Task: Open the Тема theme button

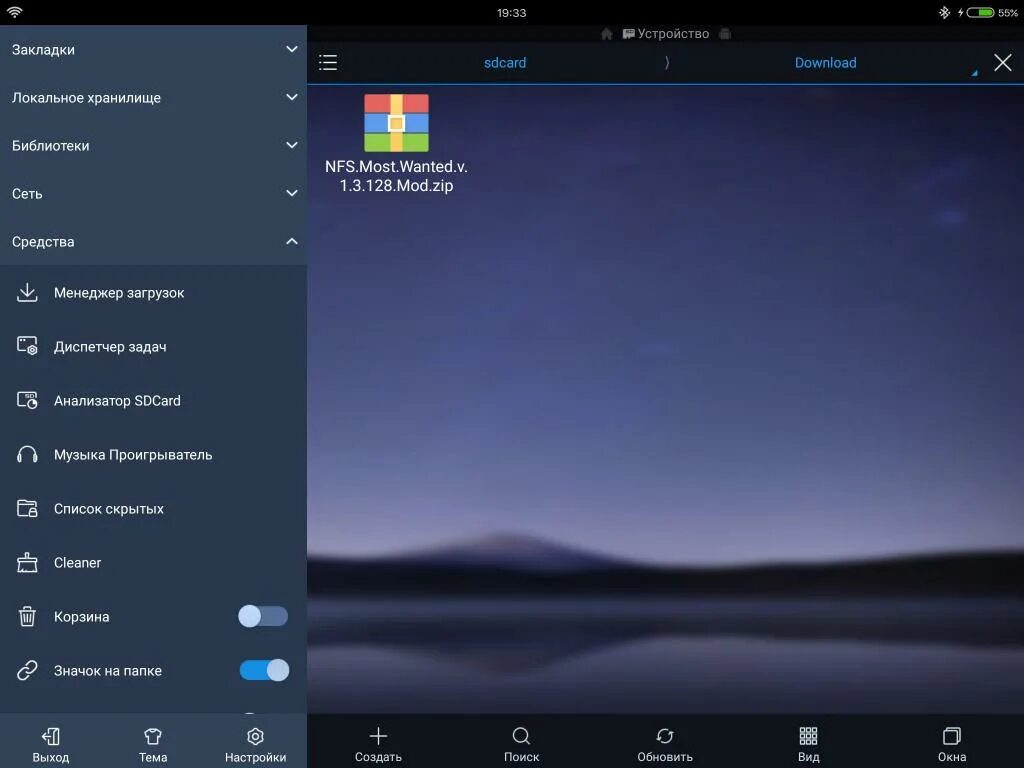Action: tap(153, 745)
